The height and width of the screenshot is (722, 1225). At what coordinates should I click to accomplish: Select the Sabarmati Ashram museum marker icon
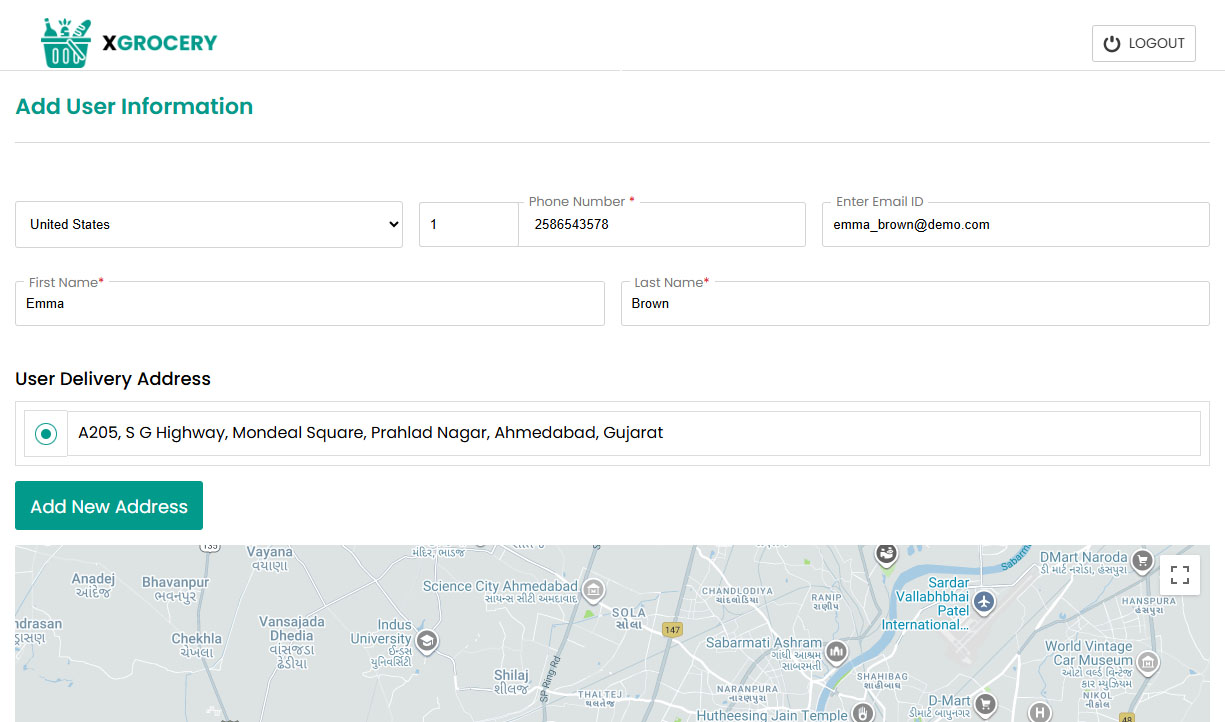tap(836, 651)
